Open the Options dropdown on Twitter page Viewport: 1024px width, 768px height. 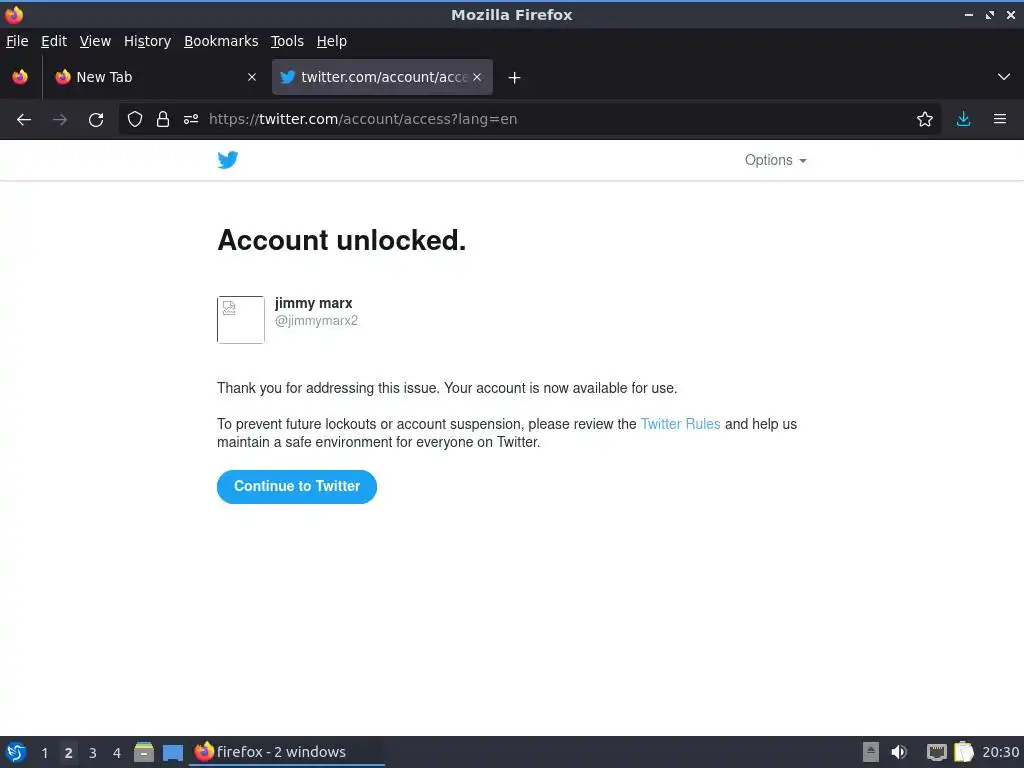pyautogui.click(x=775, y=160)
